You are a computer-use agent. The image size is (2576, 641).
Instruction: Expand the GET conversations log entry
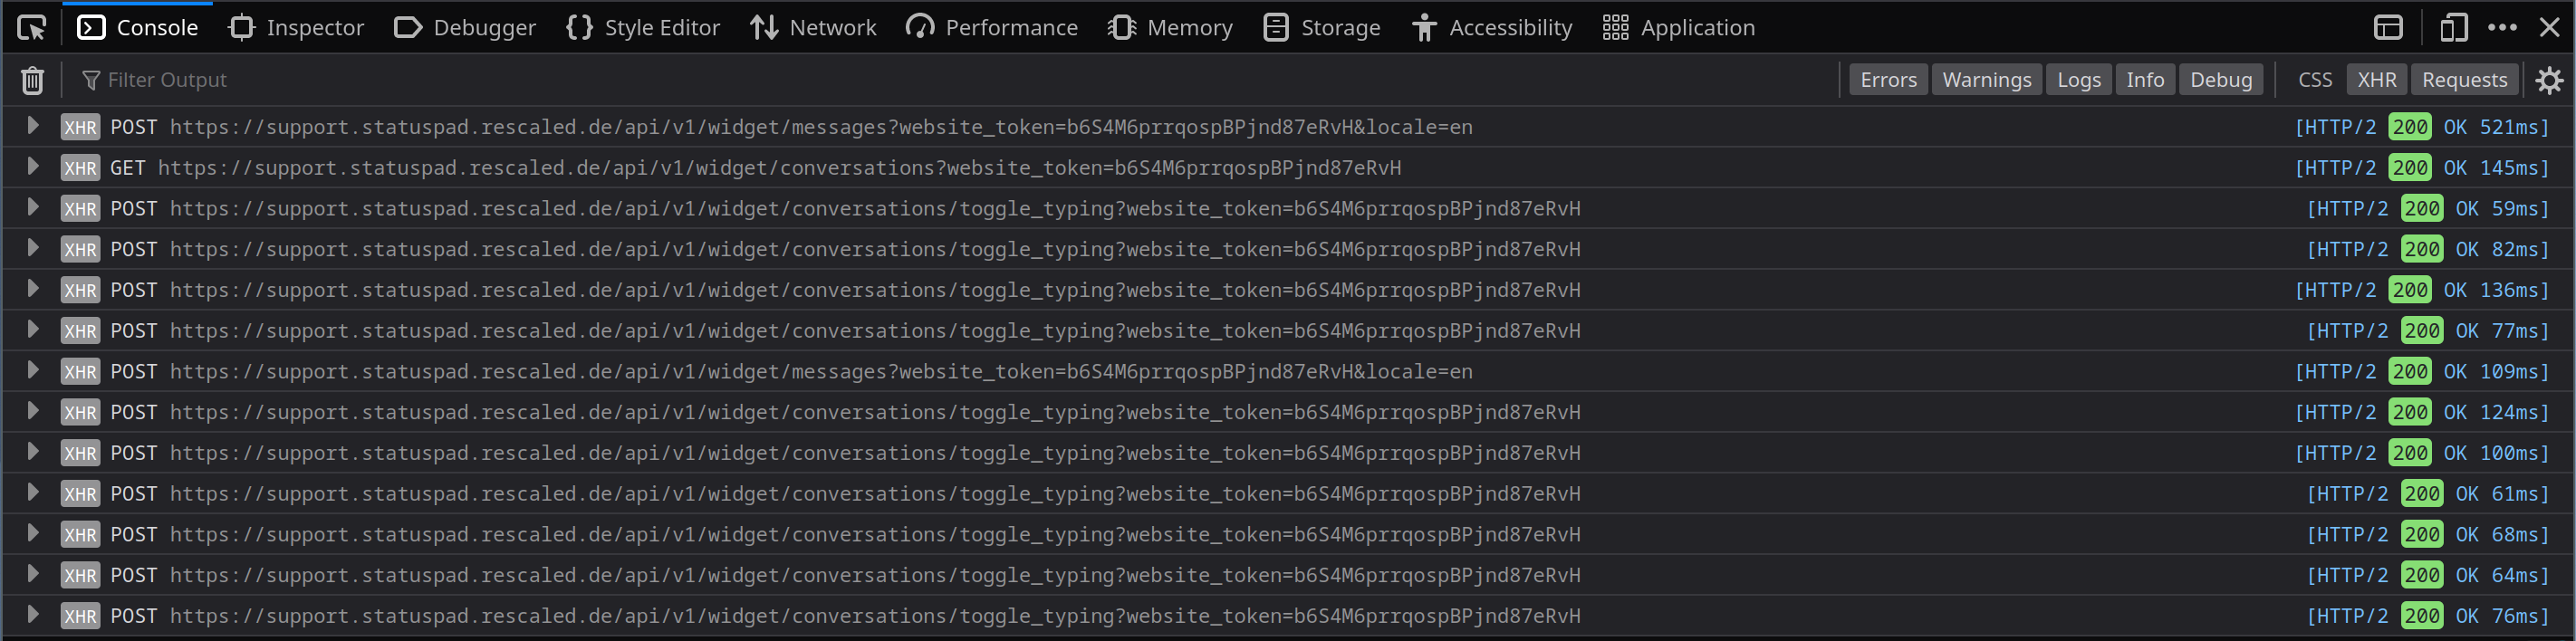tap(33, 167)
